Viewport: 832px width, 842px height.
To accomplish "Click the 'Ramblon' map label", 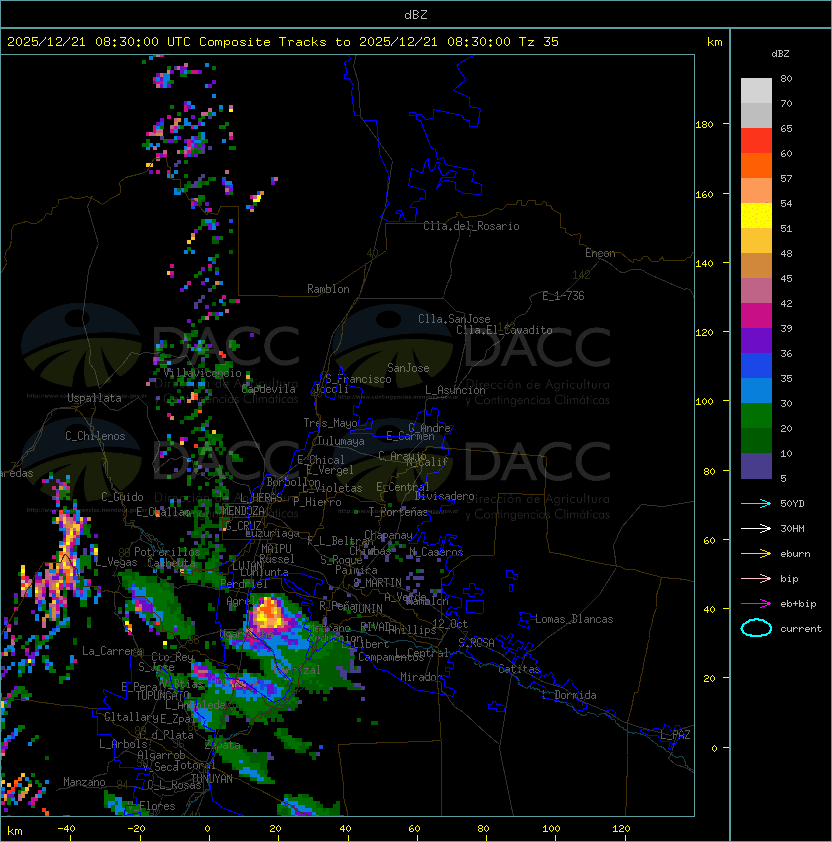I will pyautogui.click(x=328, y=289).
